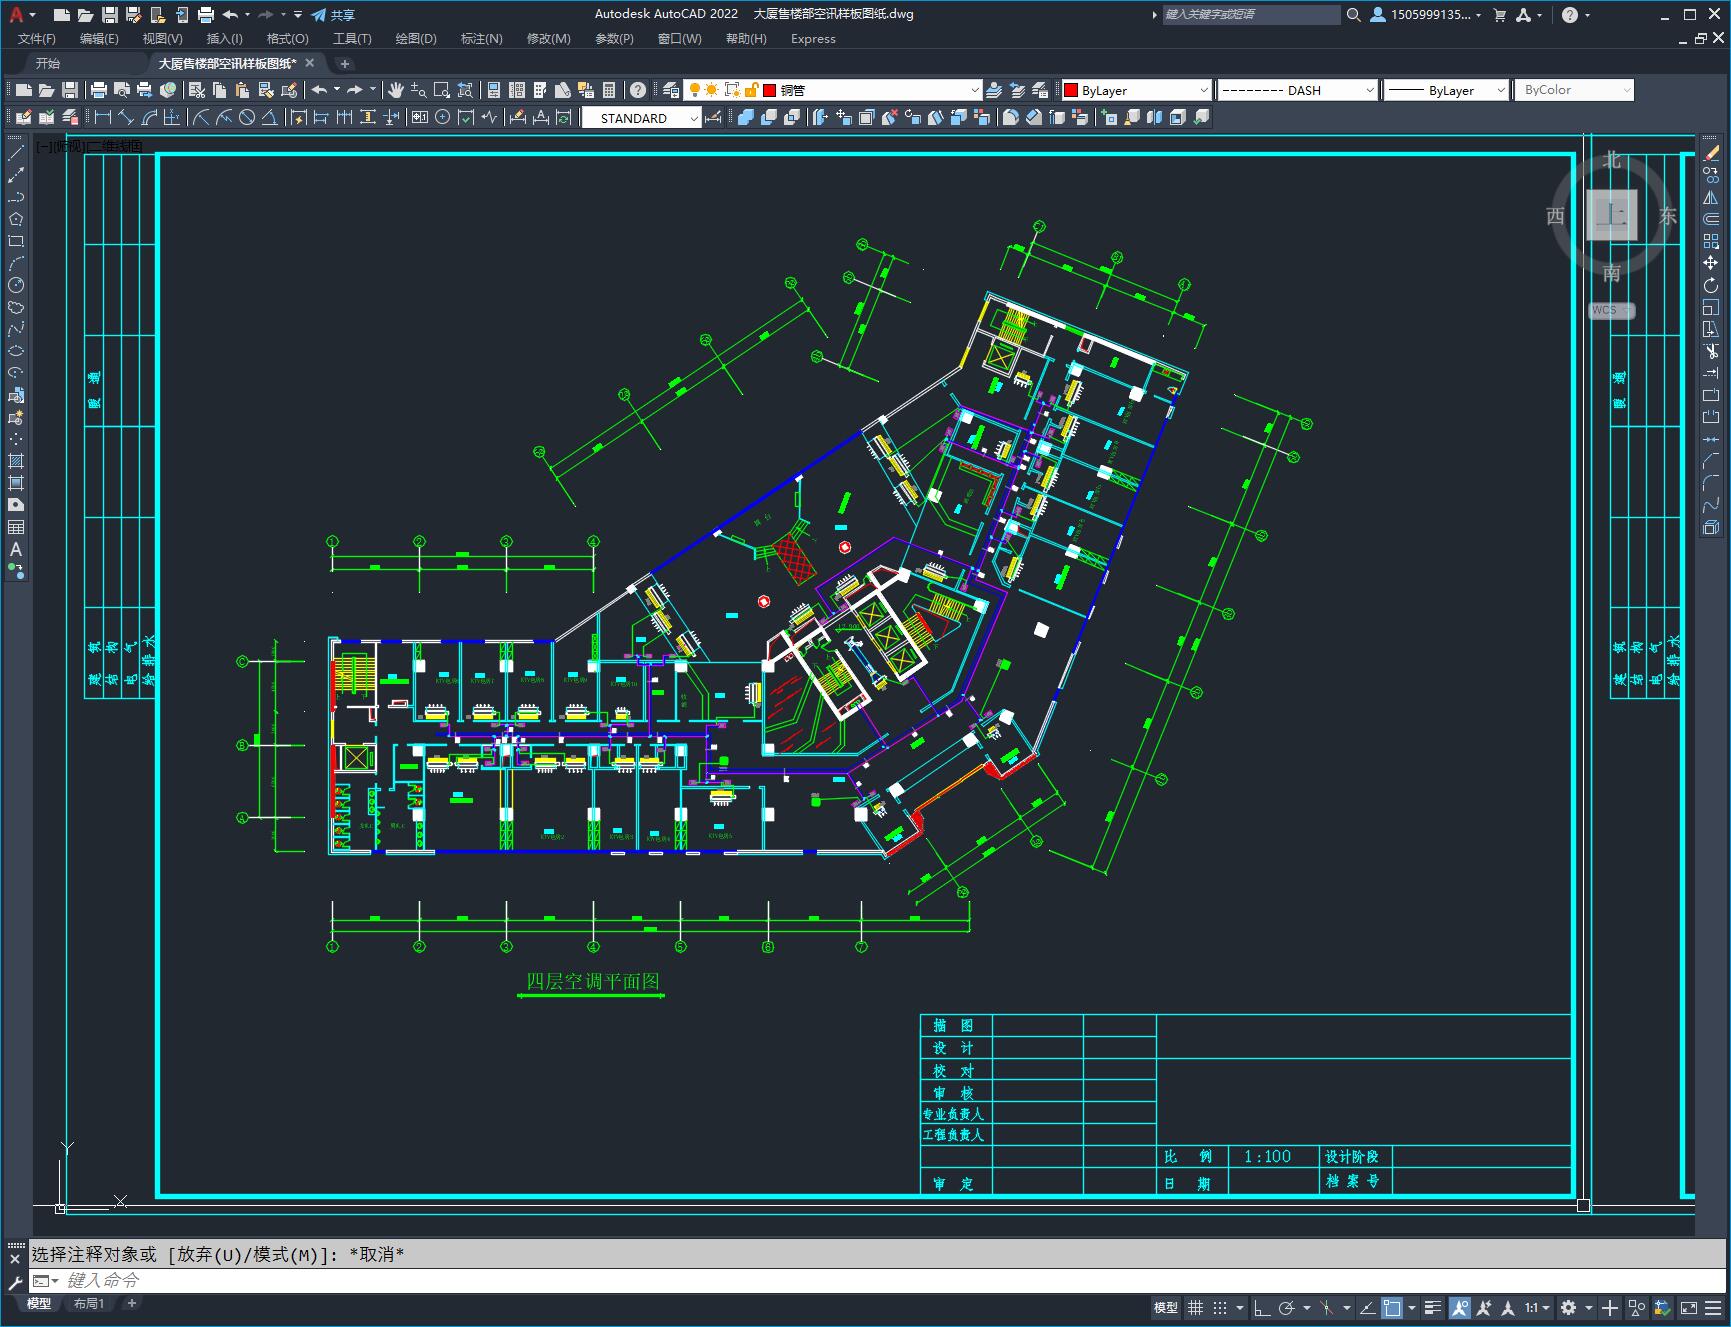Viewport: 1731px width, 1327px height.
Task: Click the 模型 button in the status bar
Action: (1166, 1308)
